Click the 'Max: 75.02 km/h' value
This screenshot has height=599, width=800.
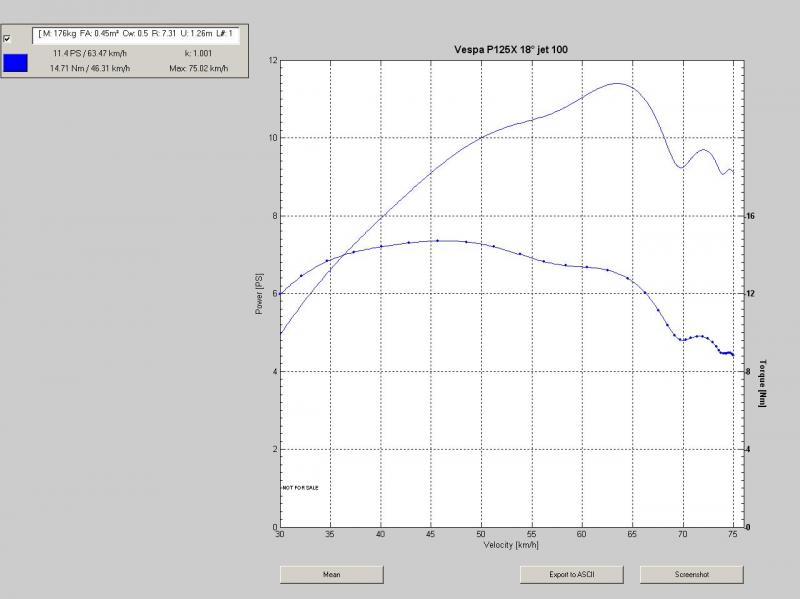198,68
